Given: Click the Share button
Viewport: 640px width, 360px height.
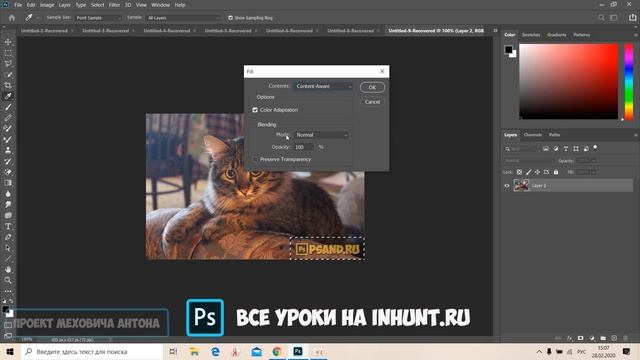Looking at the screenshot, I should (633, 18).
